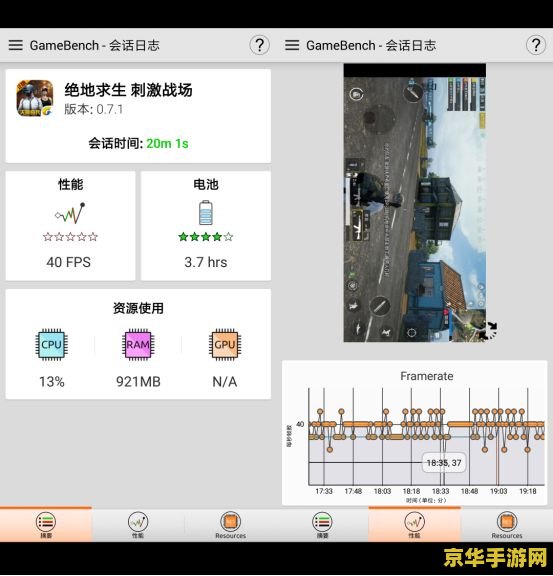This screenshot has width=553, height=576.
Task: Tap the 19:03 time label on chart
Action: pyautogui.click(x=498, y=491)
